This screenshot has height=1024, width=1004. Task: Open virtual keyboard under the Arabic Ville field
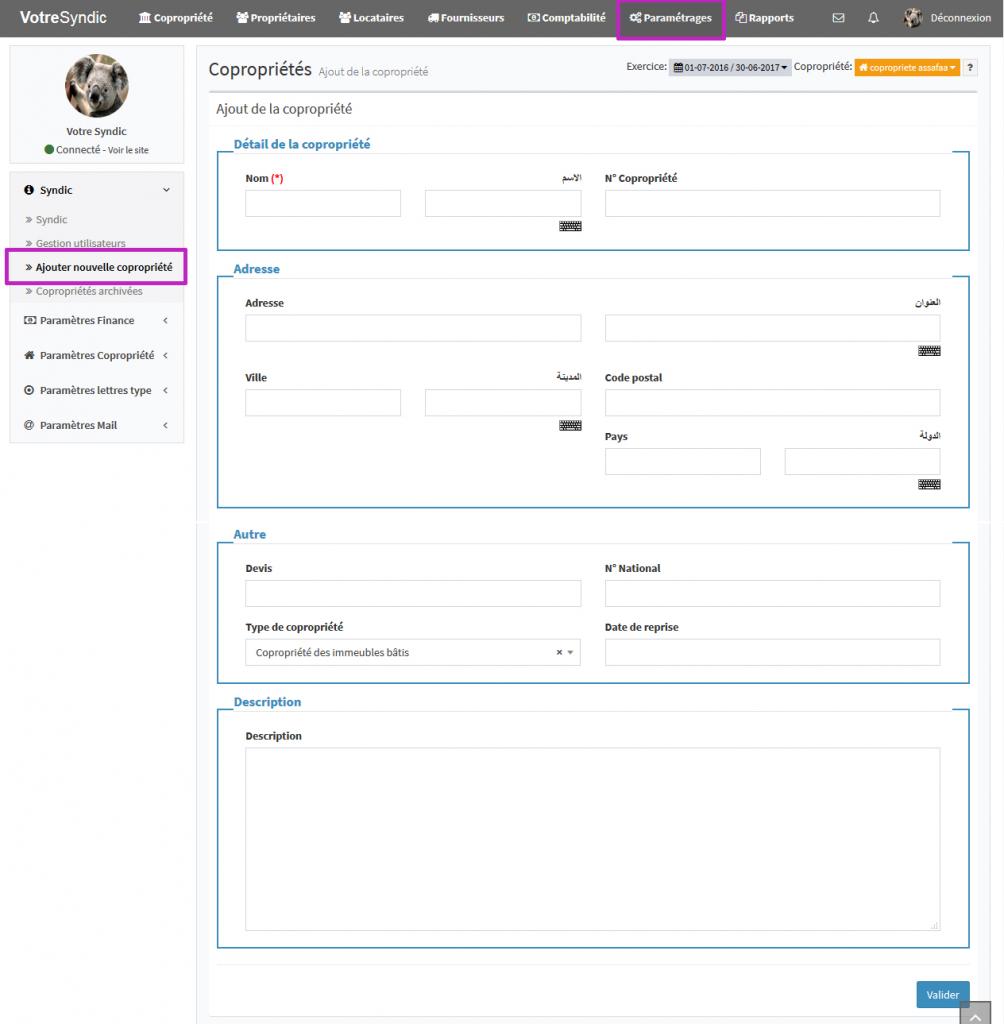pos(570,425)
